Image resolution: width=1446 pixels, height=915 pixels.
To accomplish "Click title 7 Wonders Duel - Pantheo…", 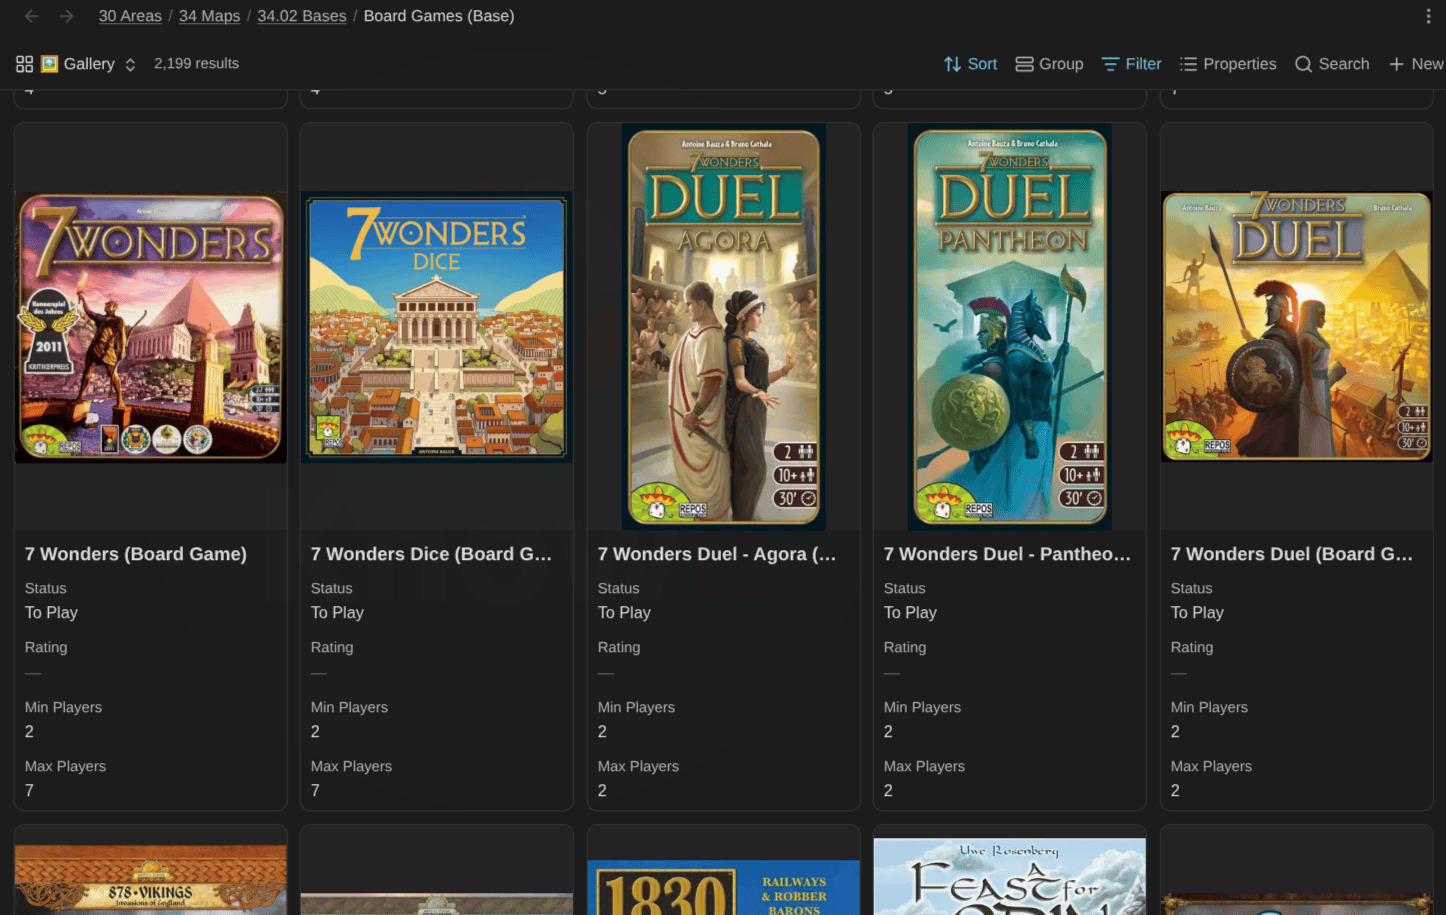I will tap(1007, 554).
